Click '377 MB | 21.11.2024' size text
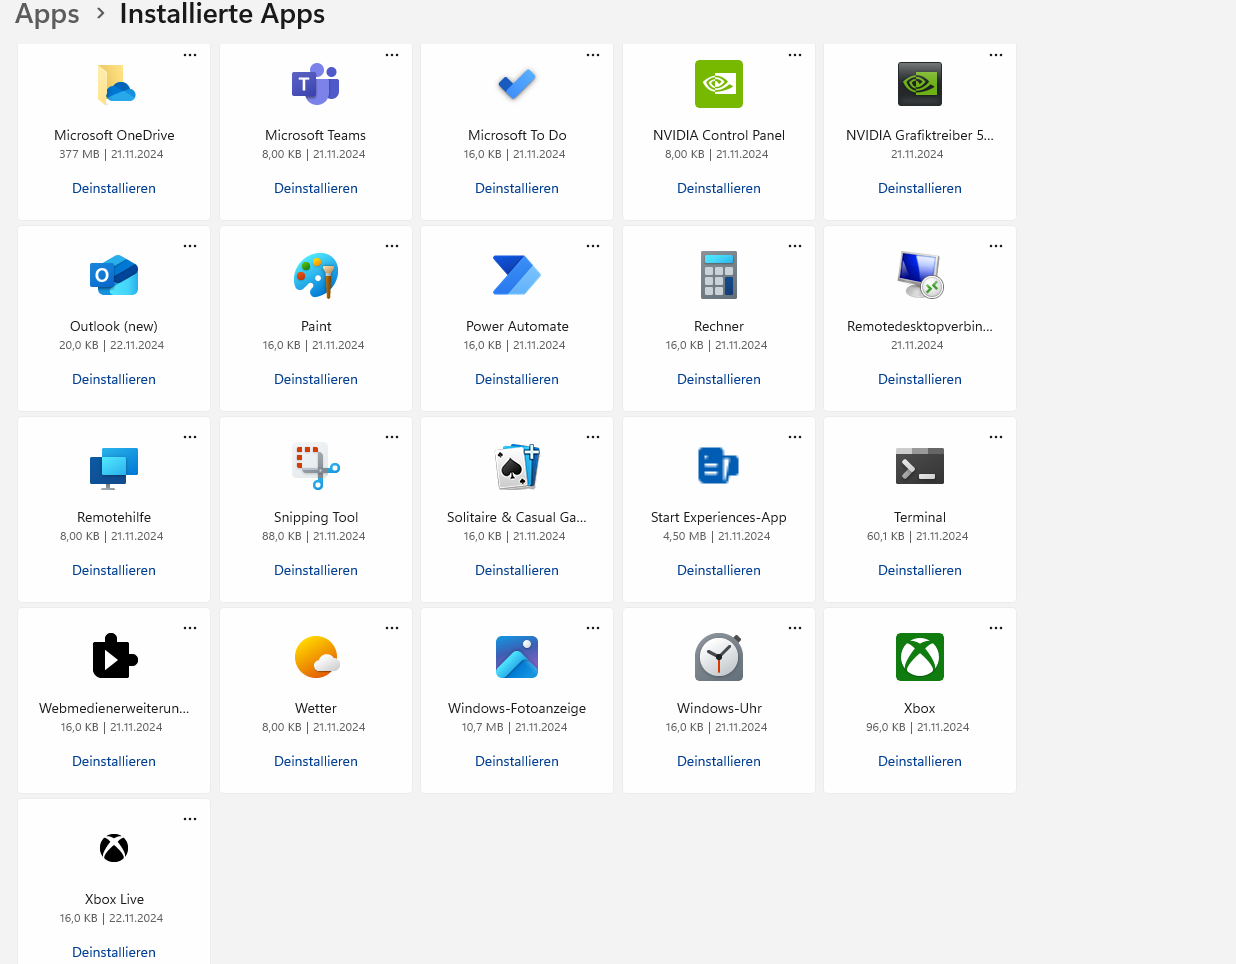 coord(111,154)
